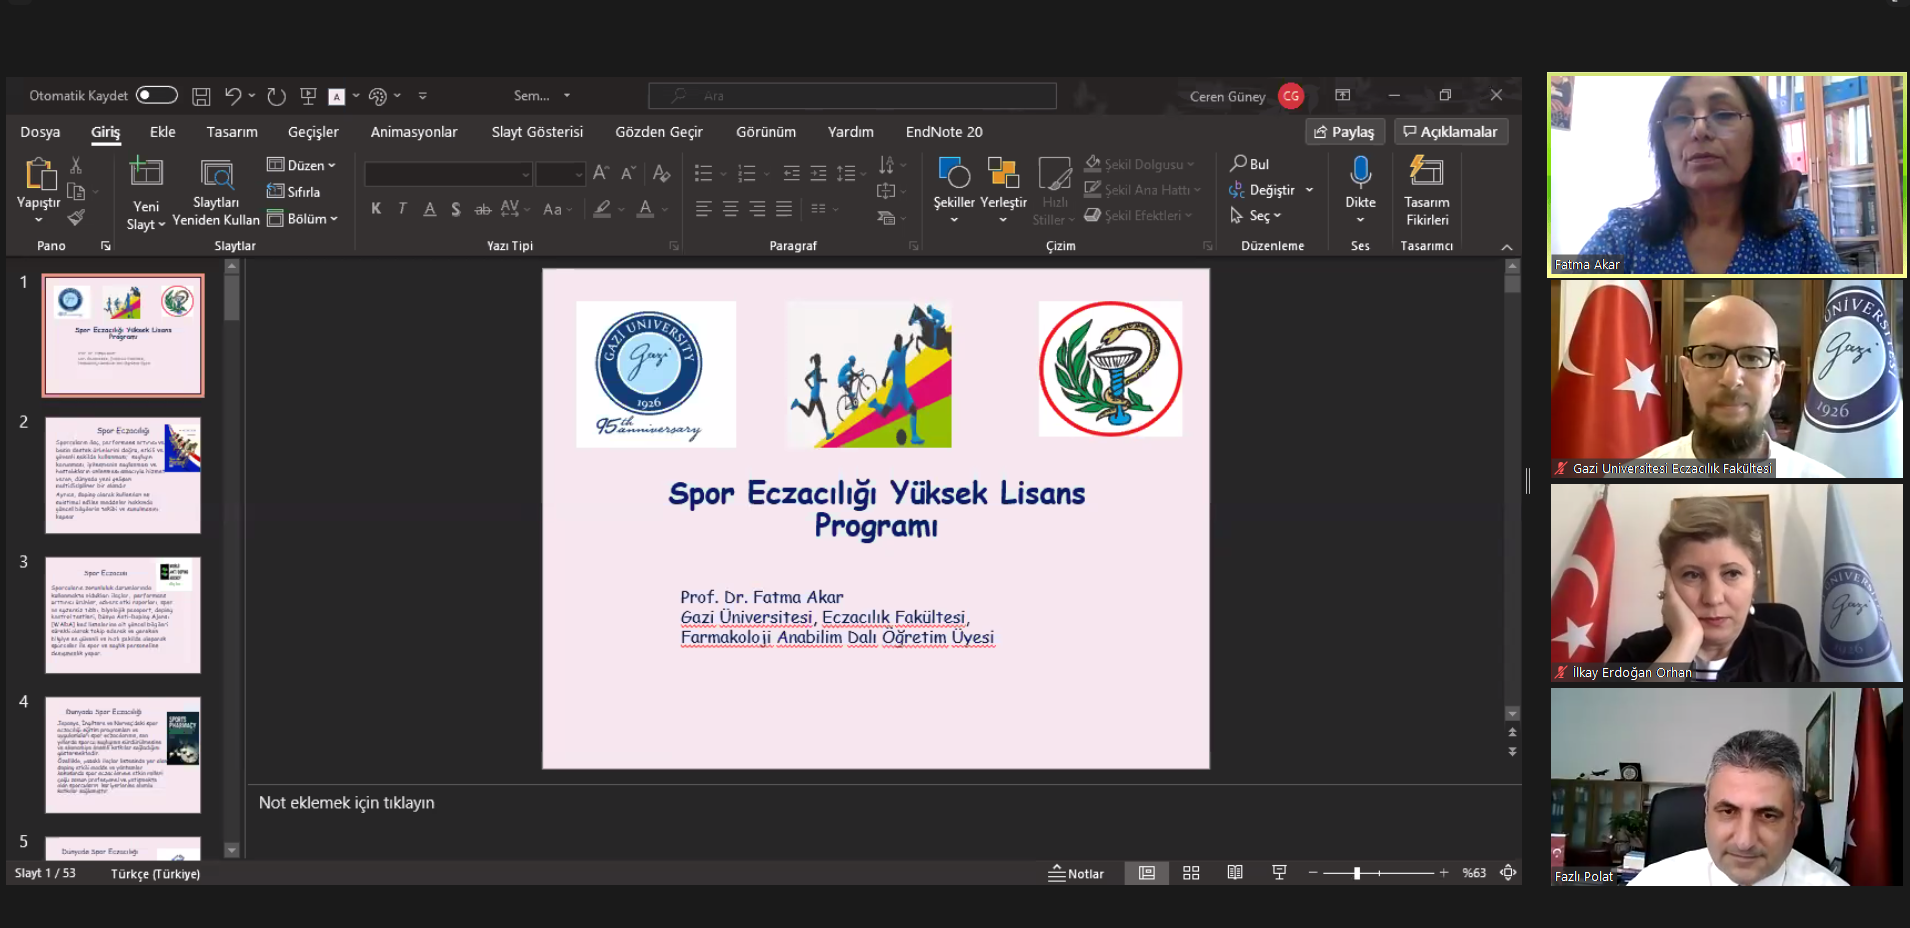Viewport: 1910px width, 928px height.
Task: Click the Şekiller shapes icon
Action: pyautogui.click(x=954, y=173)
